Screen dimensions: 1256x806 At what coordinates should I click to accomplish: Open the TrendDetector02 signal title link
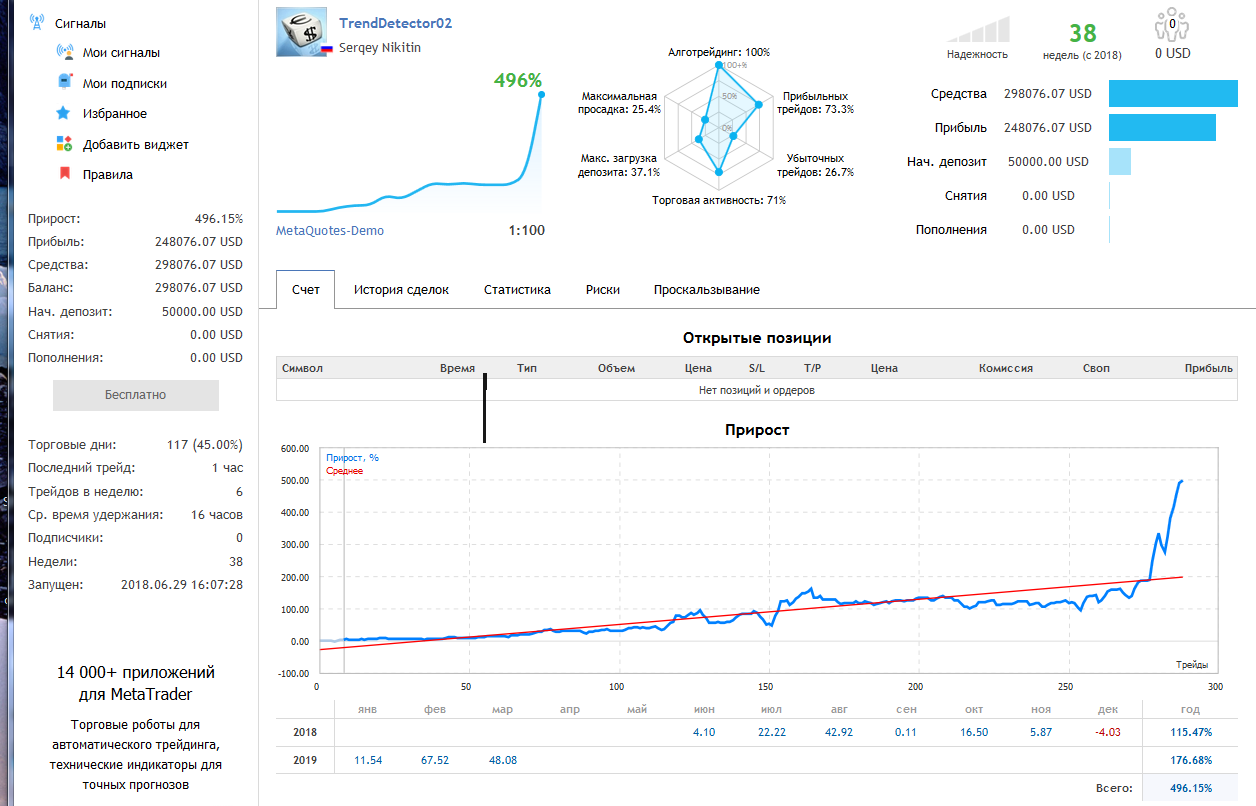pos(396,23)
